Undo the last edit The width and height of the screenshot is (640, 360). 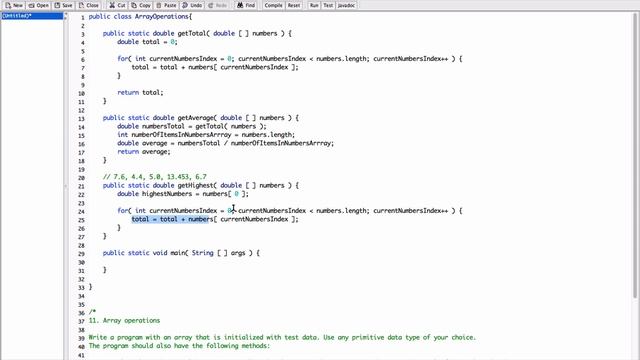click(x=192, y=5)
